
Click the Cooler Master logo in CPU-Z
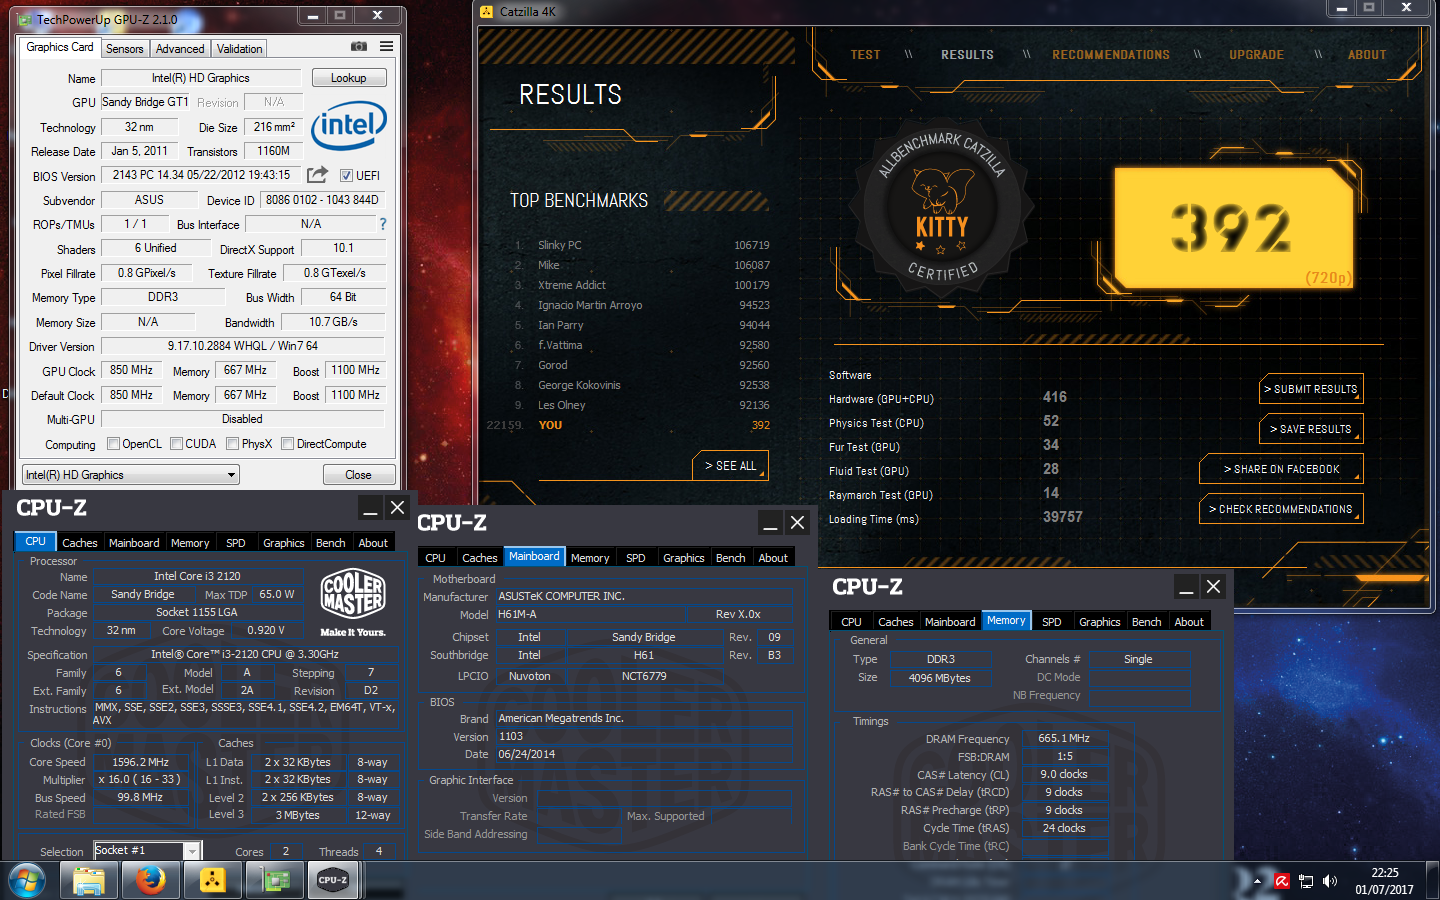pyautogui.click(x=353, y=603)
